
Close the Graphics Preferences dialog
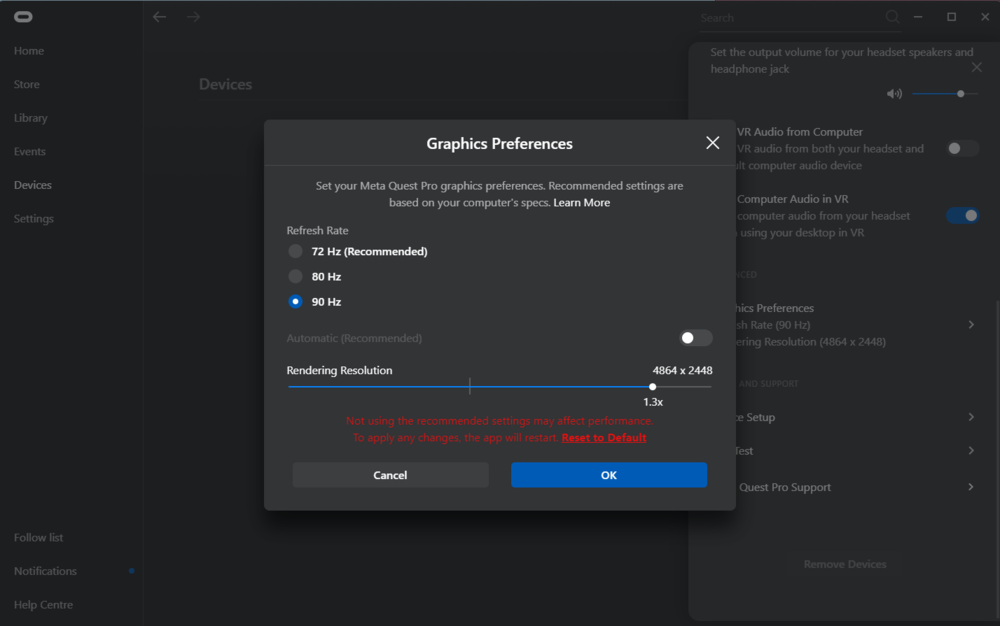pos(713,143)
